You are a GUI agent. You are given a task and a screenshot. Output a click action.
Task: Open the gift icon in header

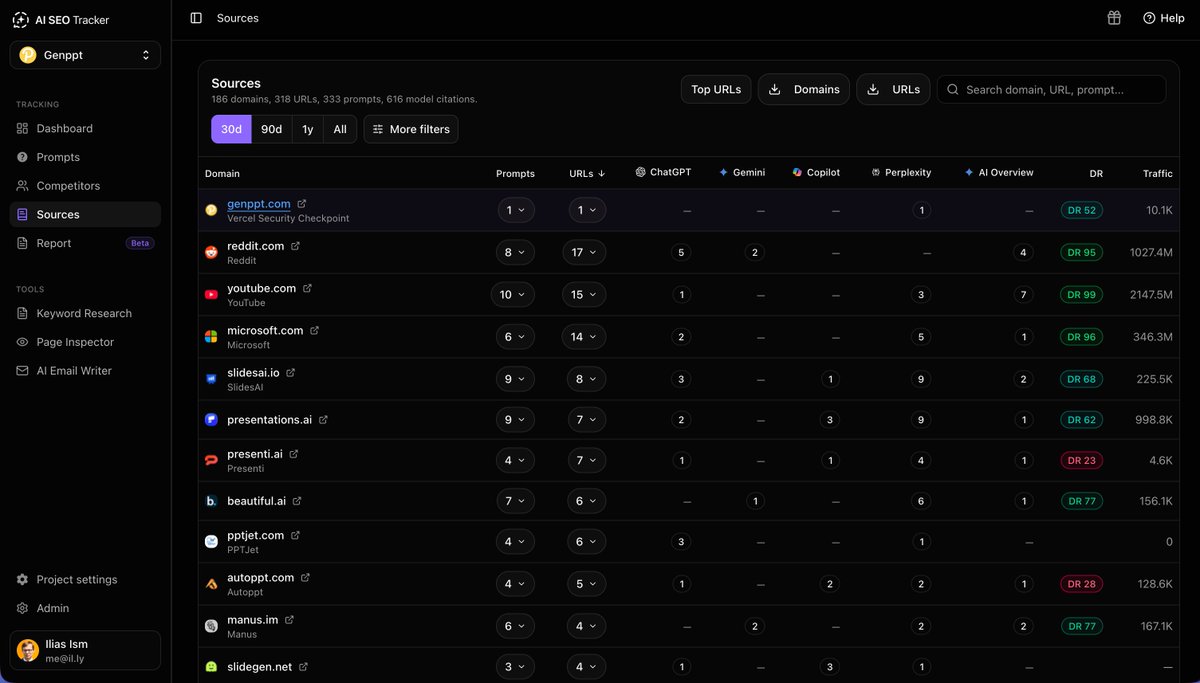[1114, 18]
